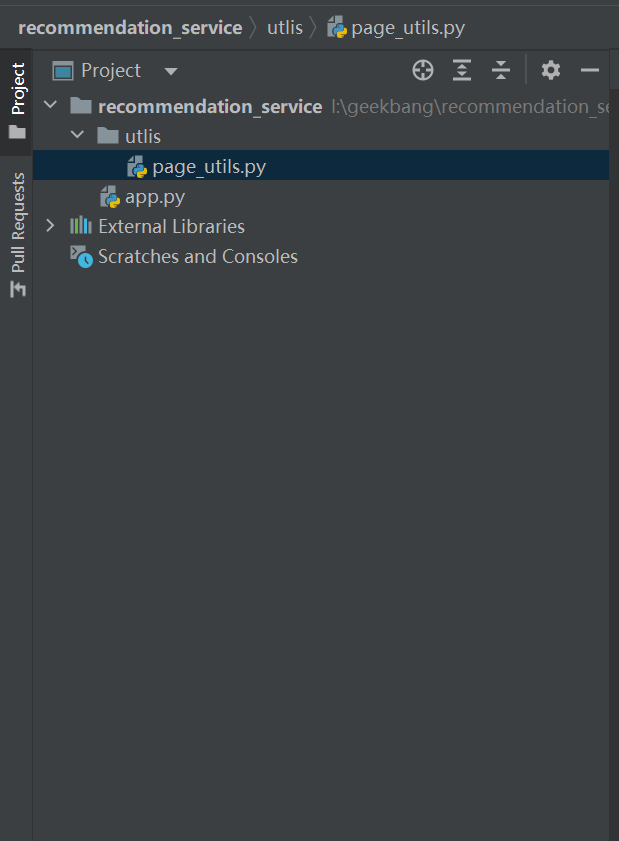Screen dimensions: 619x841
Task: Click the Collapse All icon
Action: (x=501, y=70)
